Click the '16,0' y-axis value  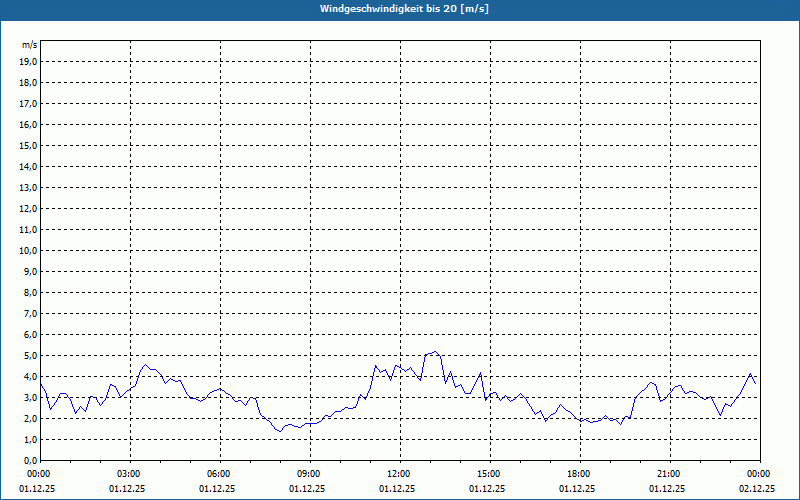[28, 124]
